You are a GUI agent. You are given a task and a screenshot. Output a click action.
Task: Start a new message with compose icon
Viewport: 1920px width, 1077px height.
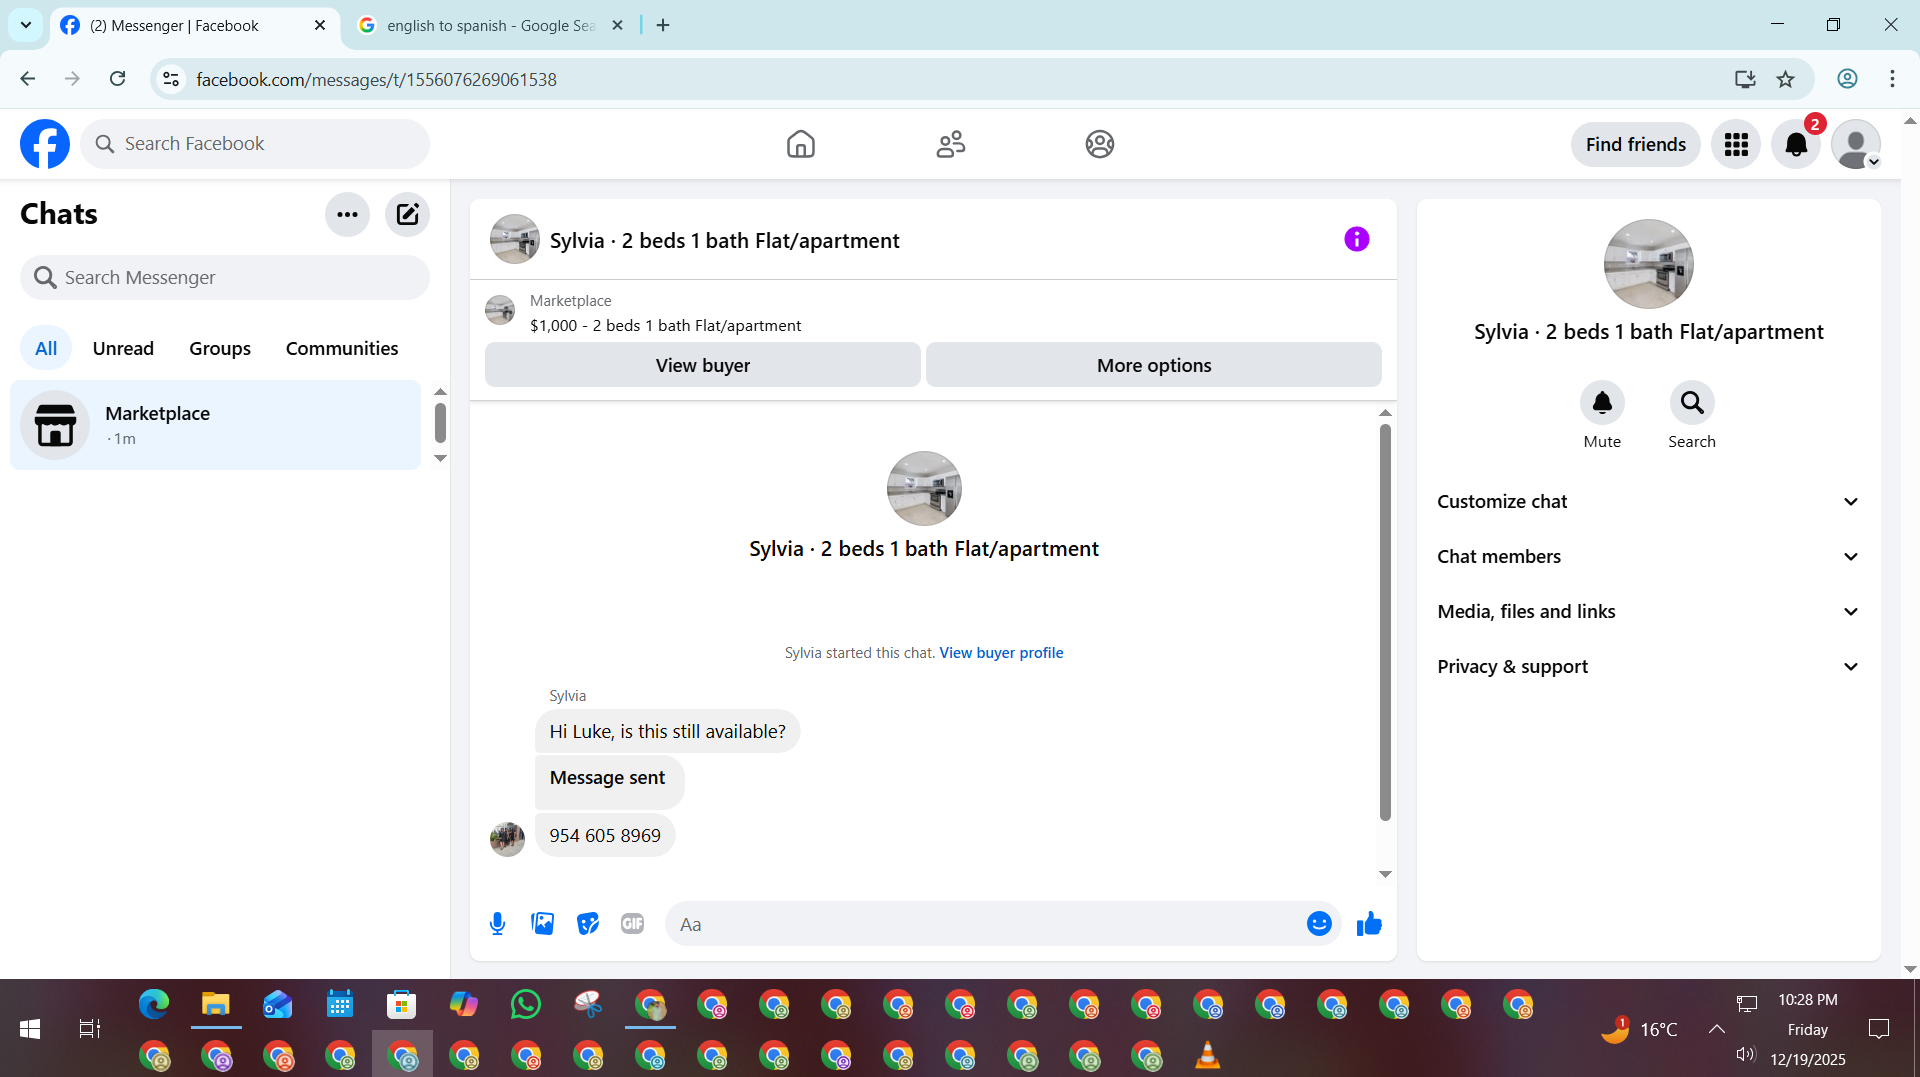point(407,214)
